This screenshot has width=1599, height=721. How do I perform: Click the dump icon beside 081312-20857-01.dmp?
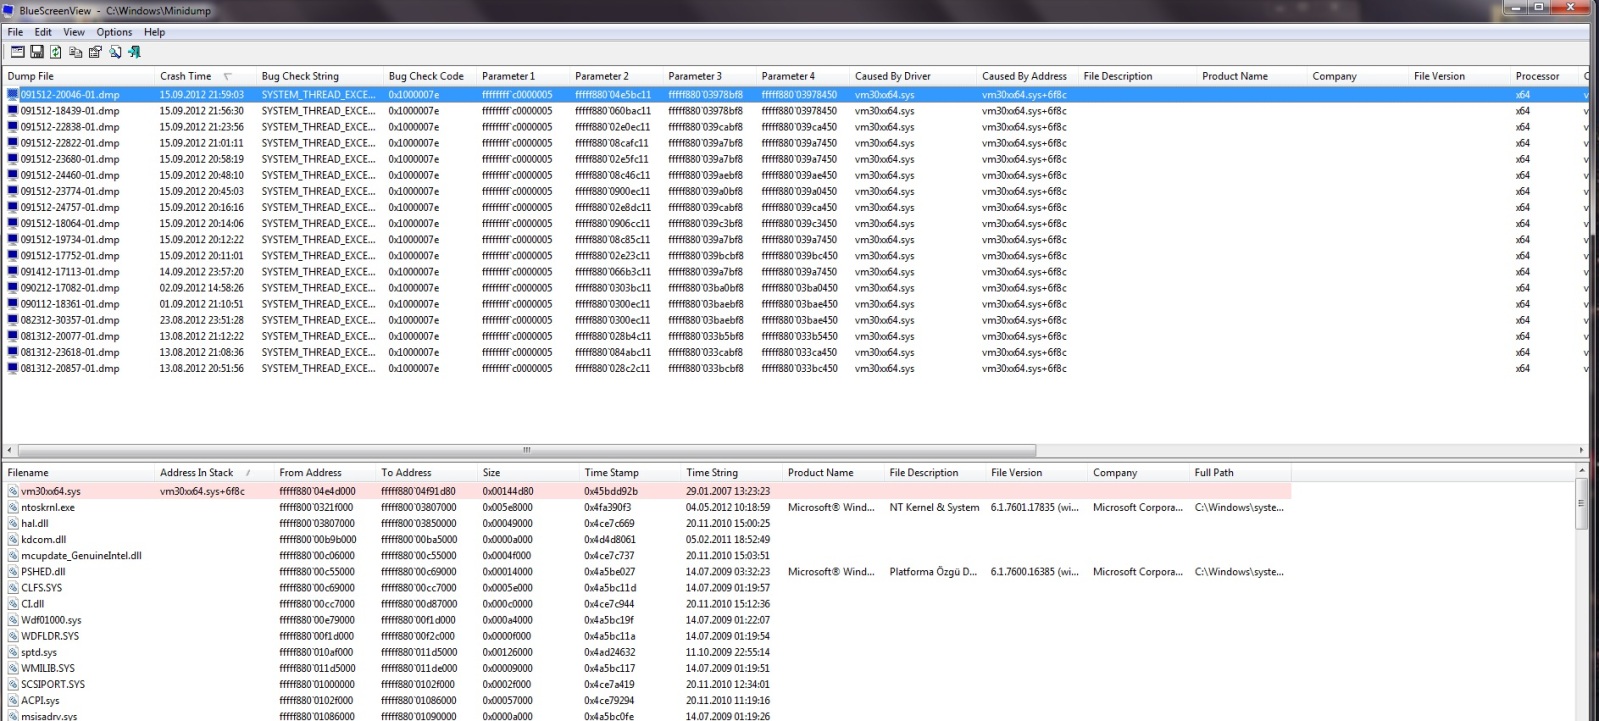[x=13, y=368]
